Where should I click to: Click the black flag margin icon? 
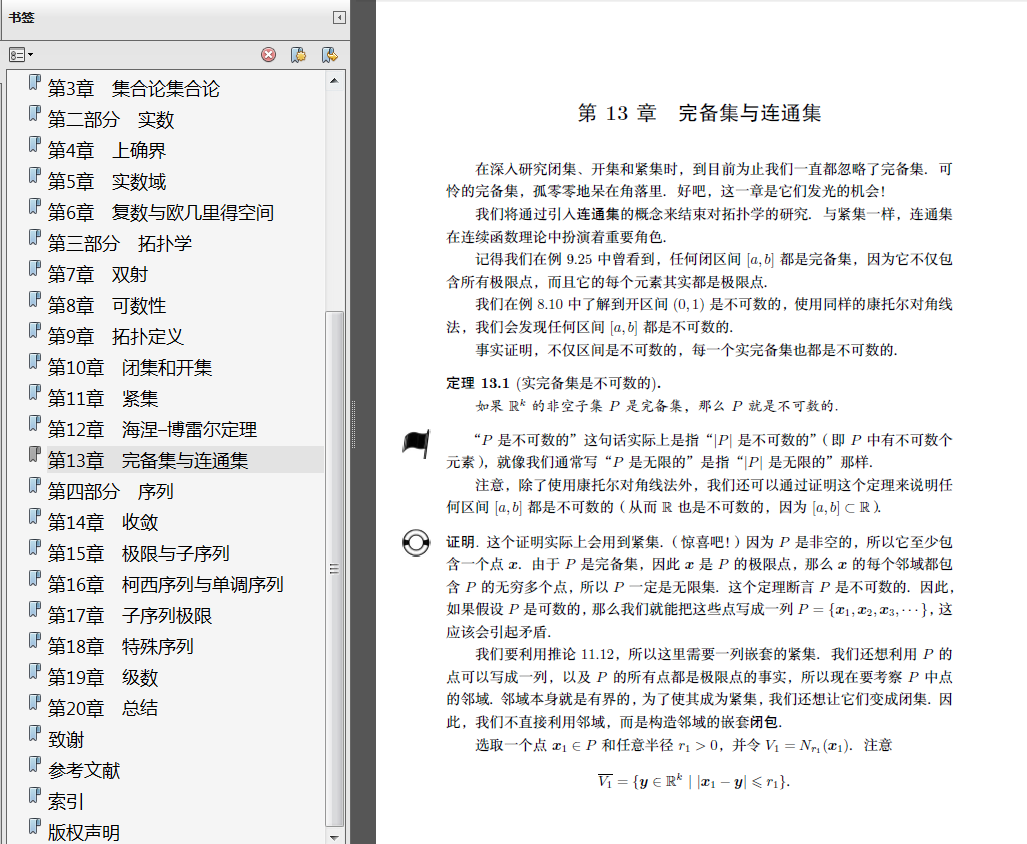pos(416,443)
